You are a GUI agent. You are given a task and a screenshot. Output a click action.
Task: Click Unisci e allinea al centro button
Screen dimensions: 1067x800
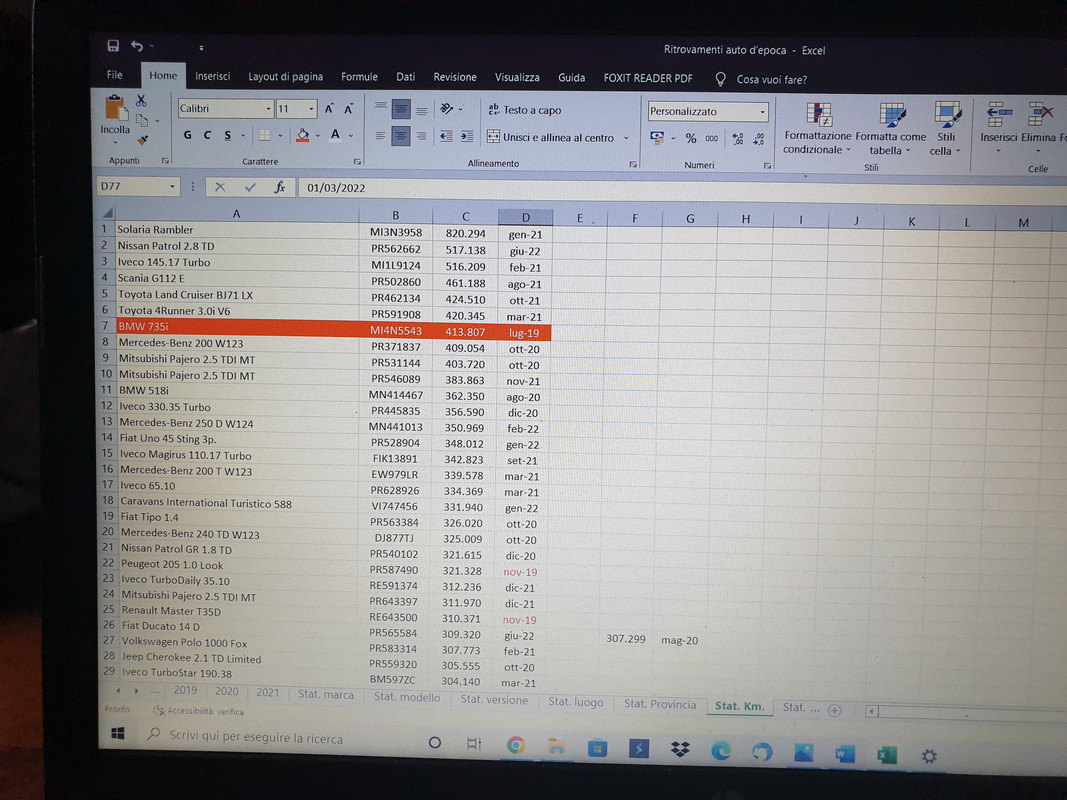(x=550, y=137)
